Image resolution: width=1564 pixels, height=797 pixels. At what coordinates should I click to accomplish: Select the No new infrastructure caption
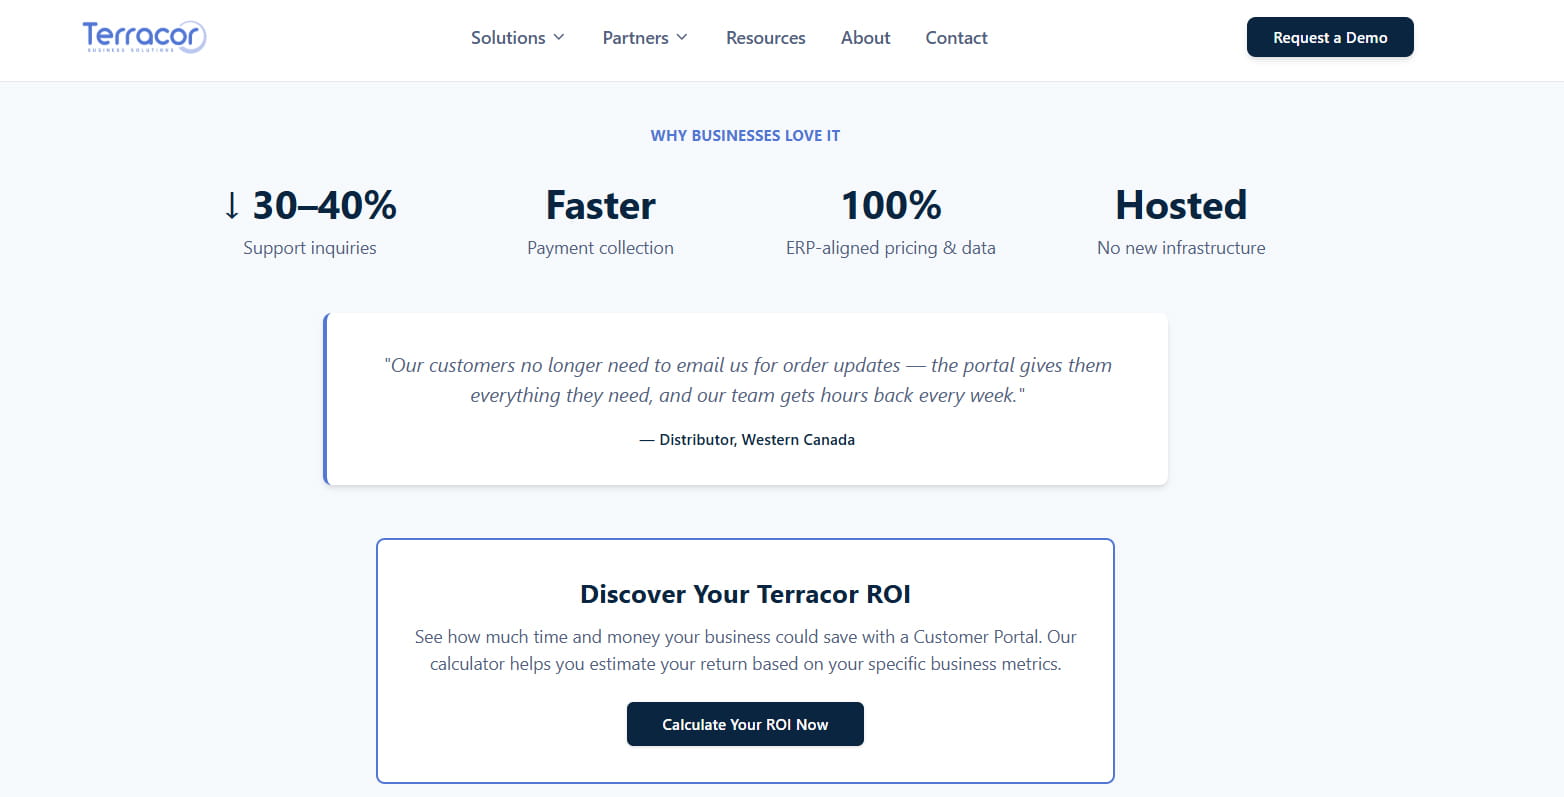[1181, 248]
